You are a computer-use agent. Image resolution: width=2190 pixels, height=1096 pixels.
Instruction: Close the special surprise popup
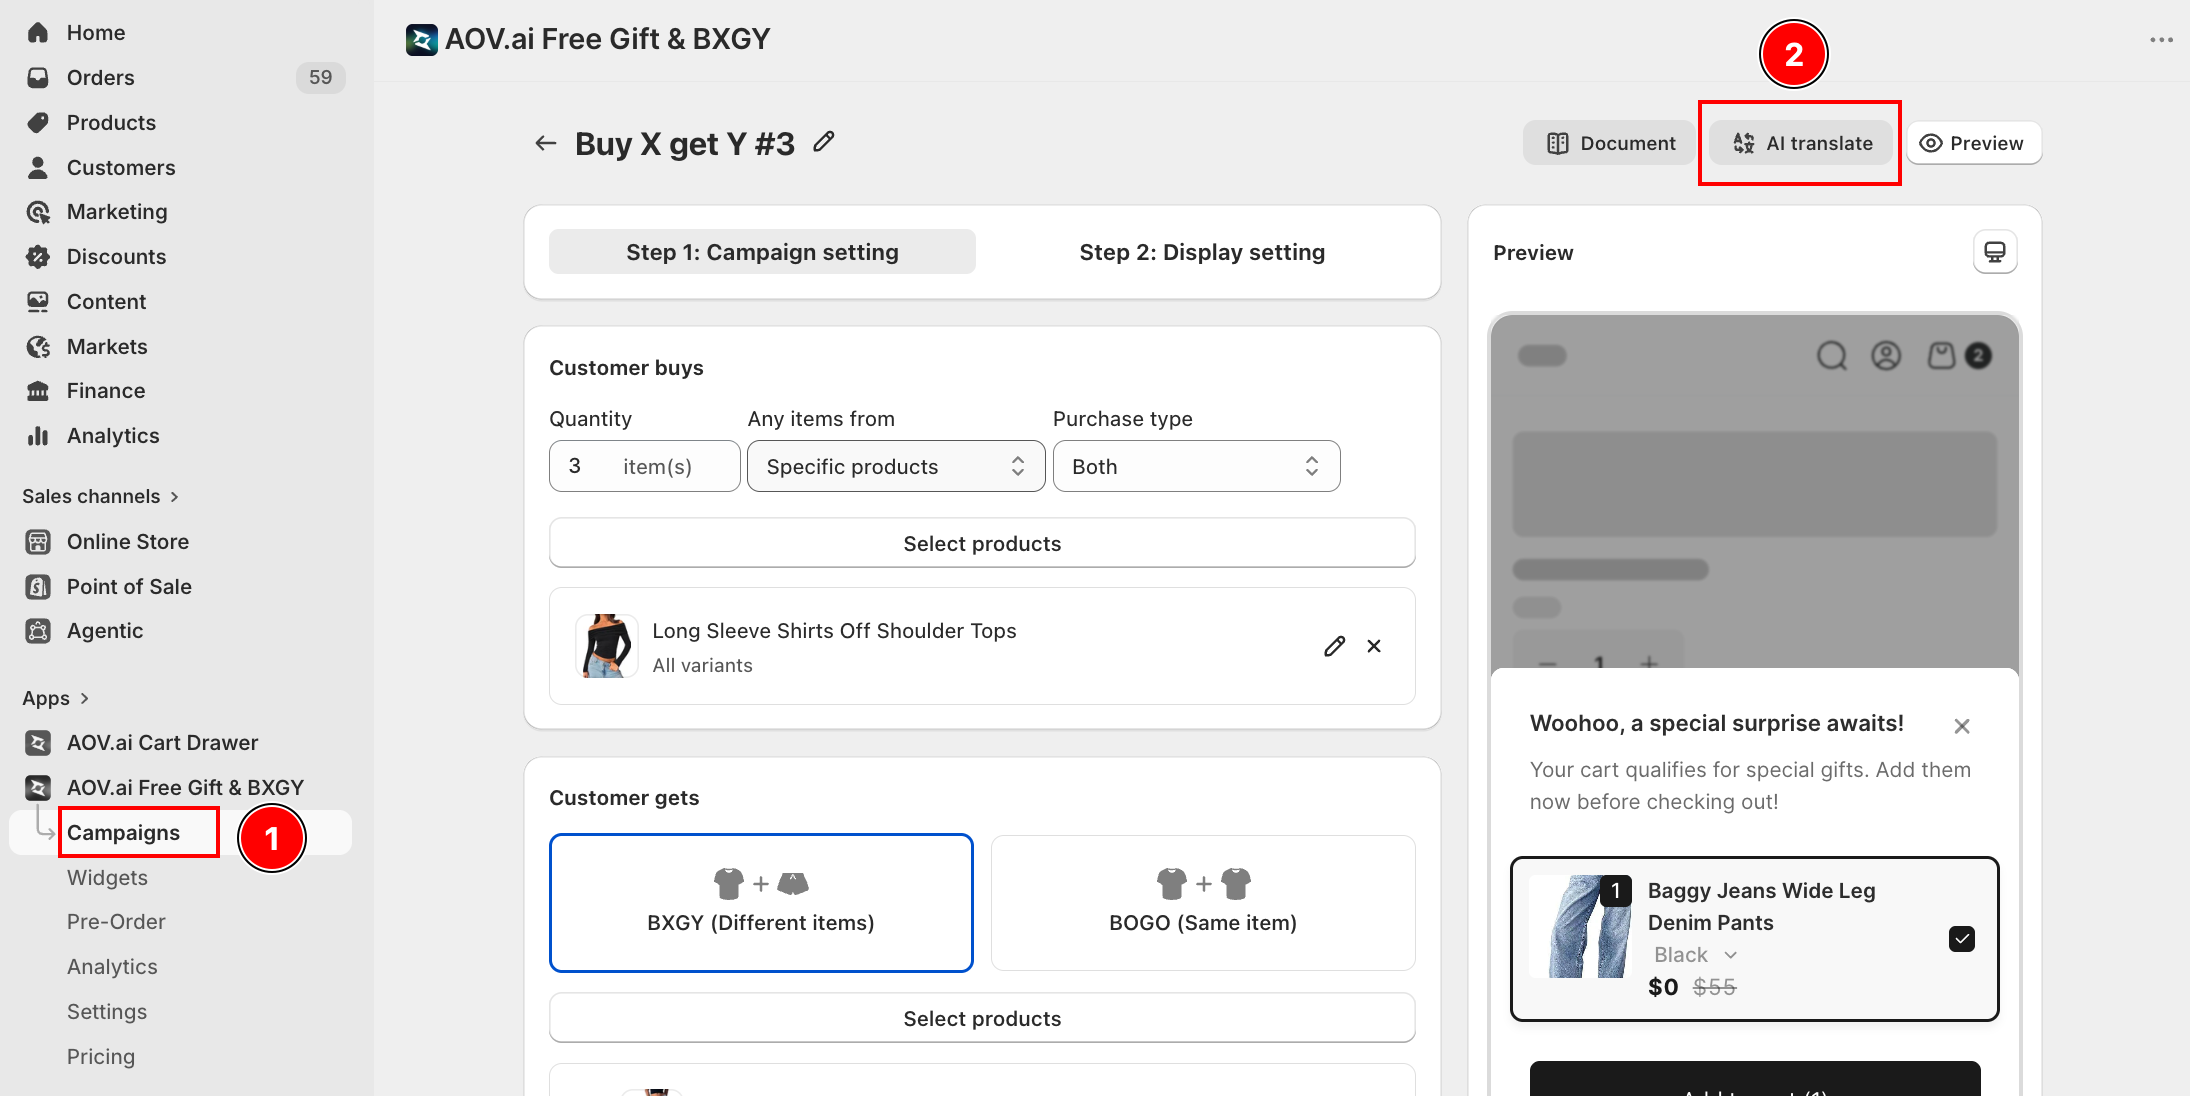coord(1962,726)
